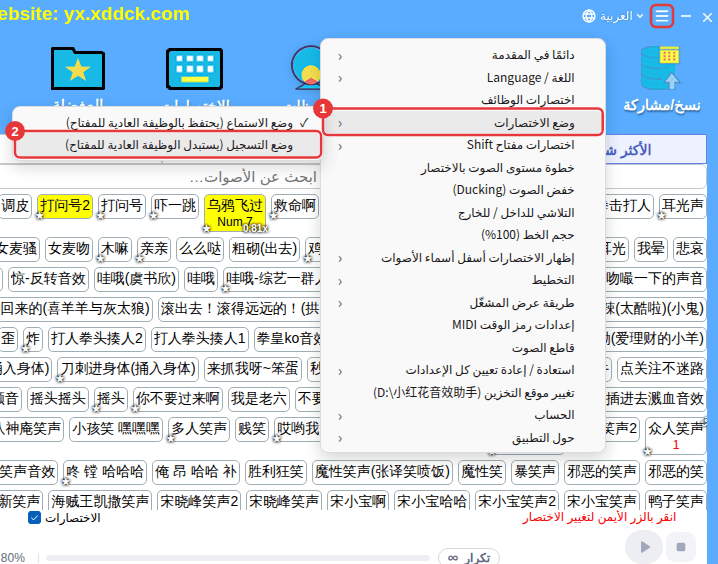Image resolution: width=718 pixels, height=564 pixels.
Task: Select وضع الاستماع listening mode option
Action: tap(168, 123)
